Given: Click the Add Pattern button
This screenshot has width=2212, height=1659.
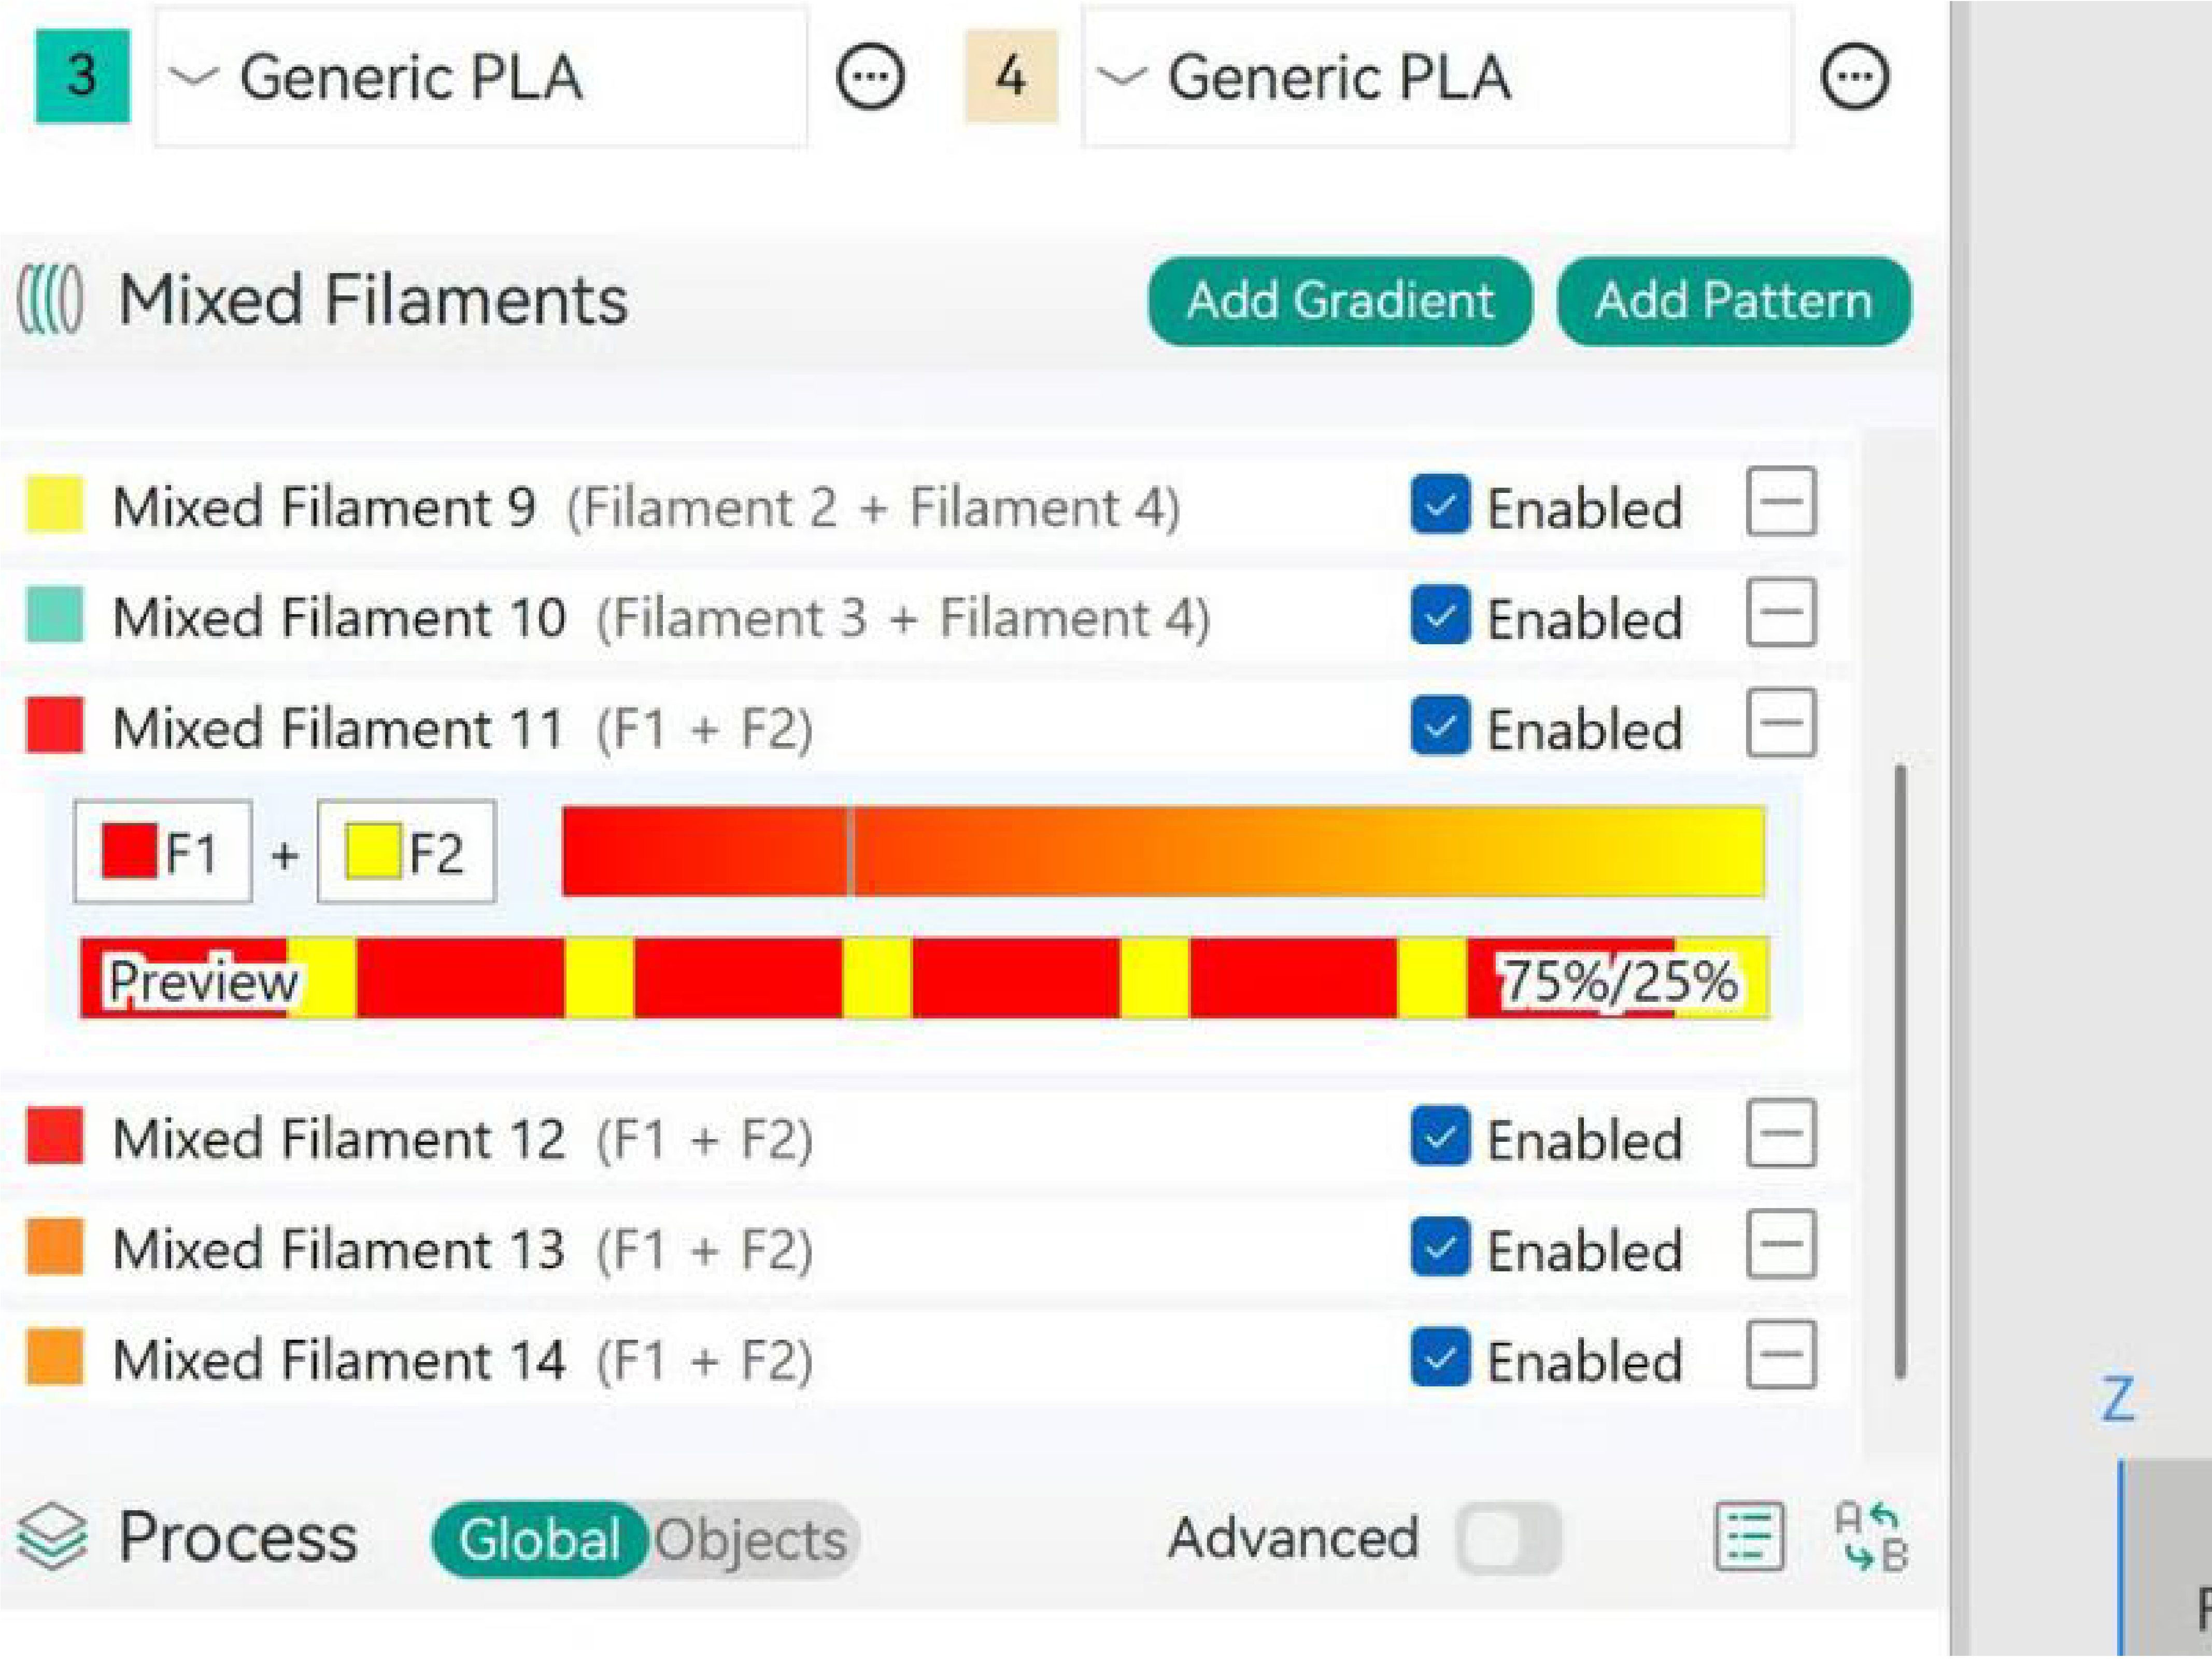Looking at the screenshot, I should pyautogui.click(x=1733, y=301).
